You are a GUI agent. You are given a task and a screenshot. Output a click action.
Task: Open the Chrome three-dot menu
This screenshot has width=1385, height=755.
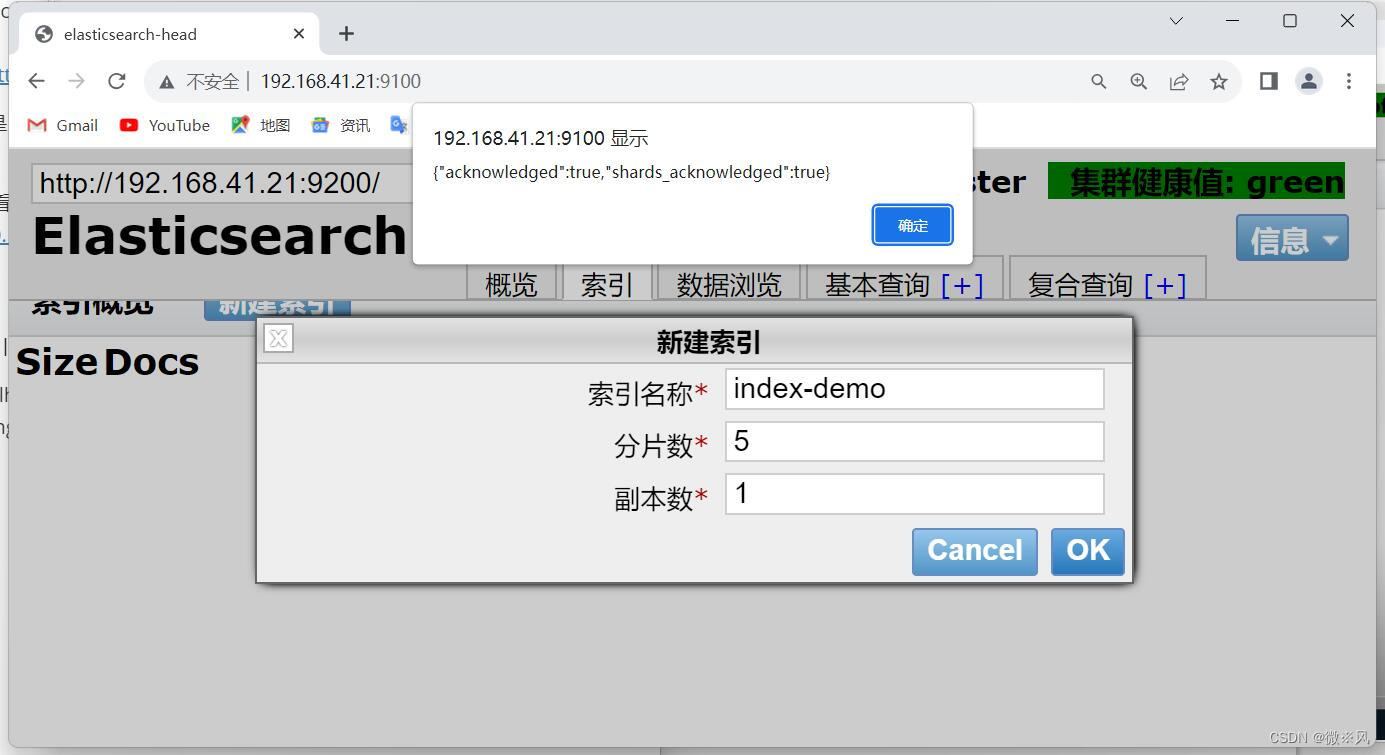coord(1349,81)
